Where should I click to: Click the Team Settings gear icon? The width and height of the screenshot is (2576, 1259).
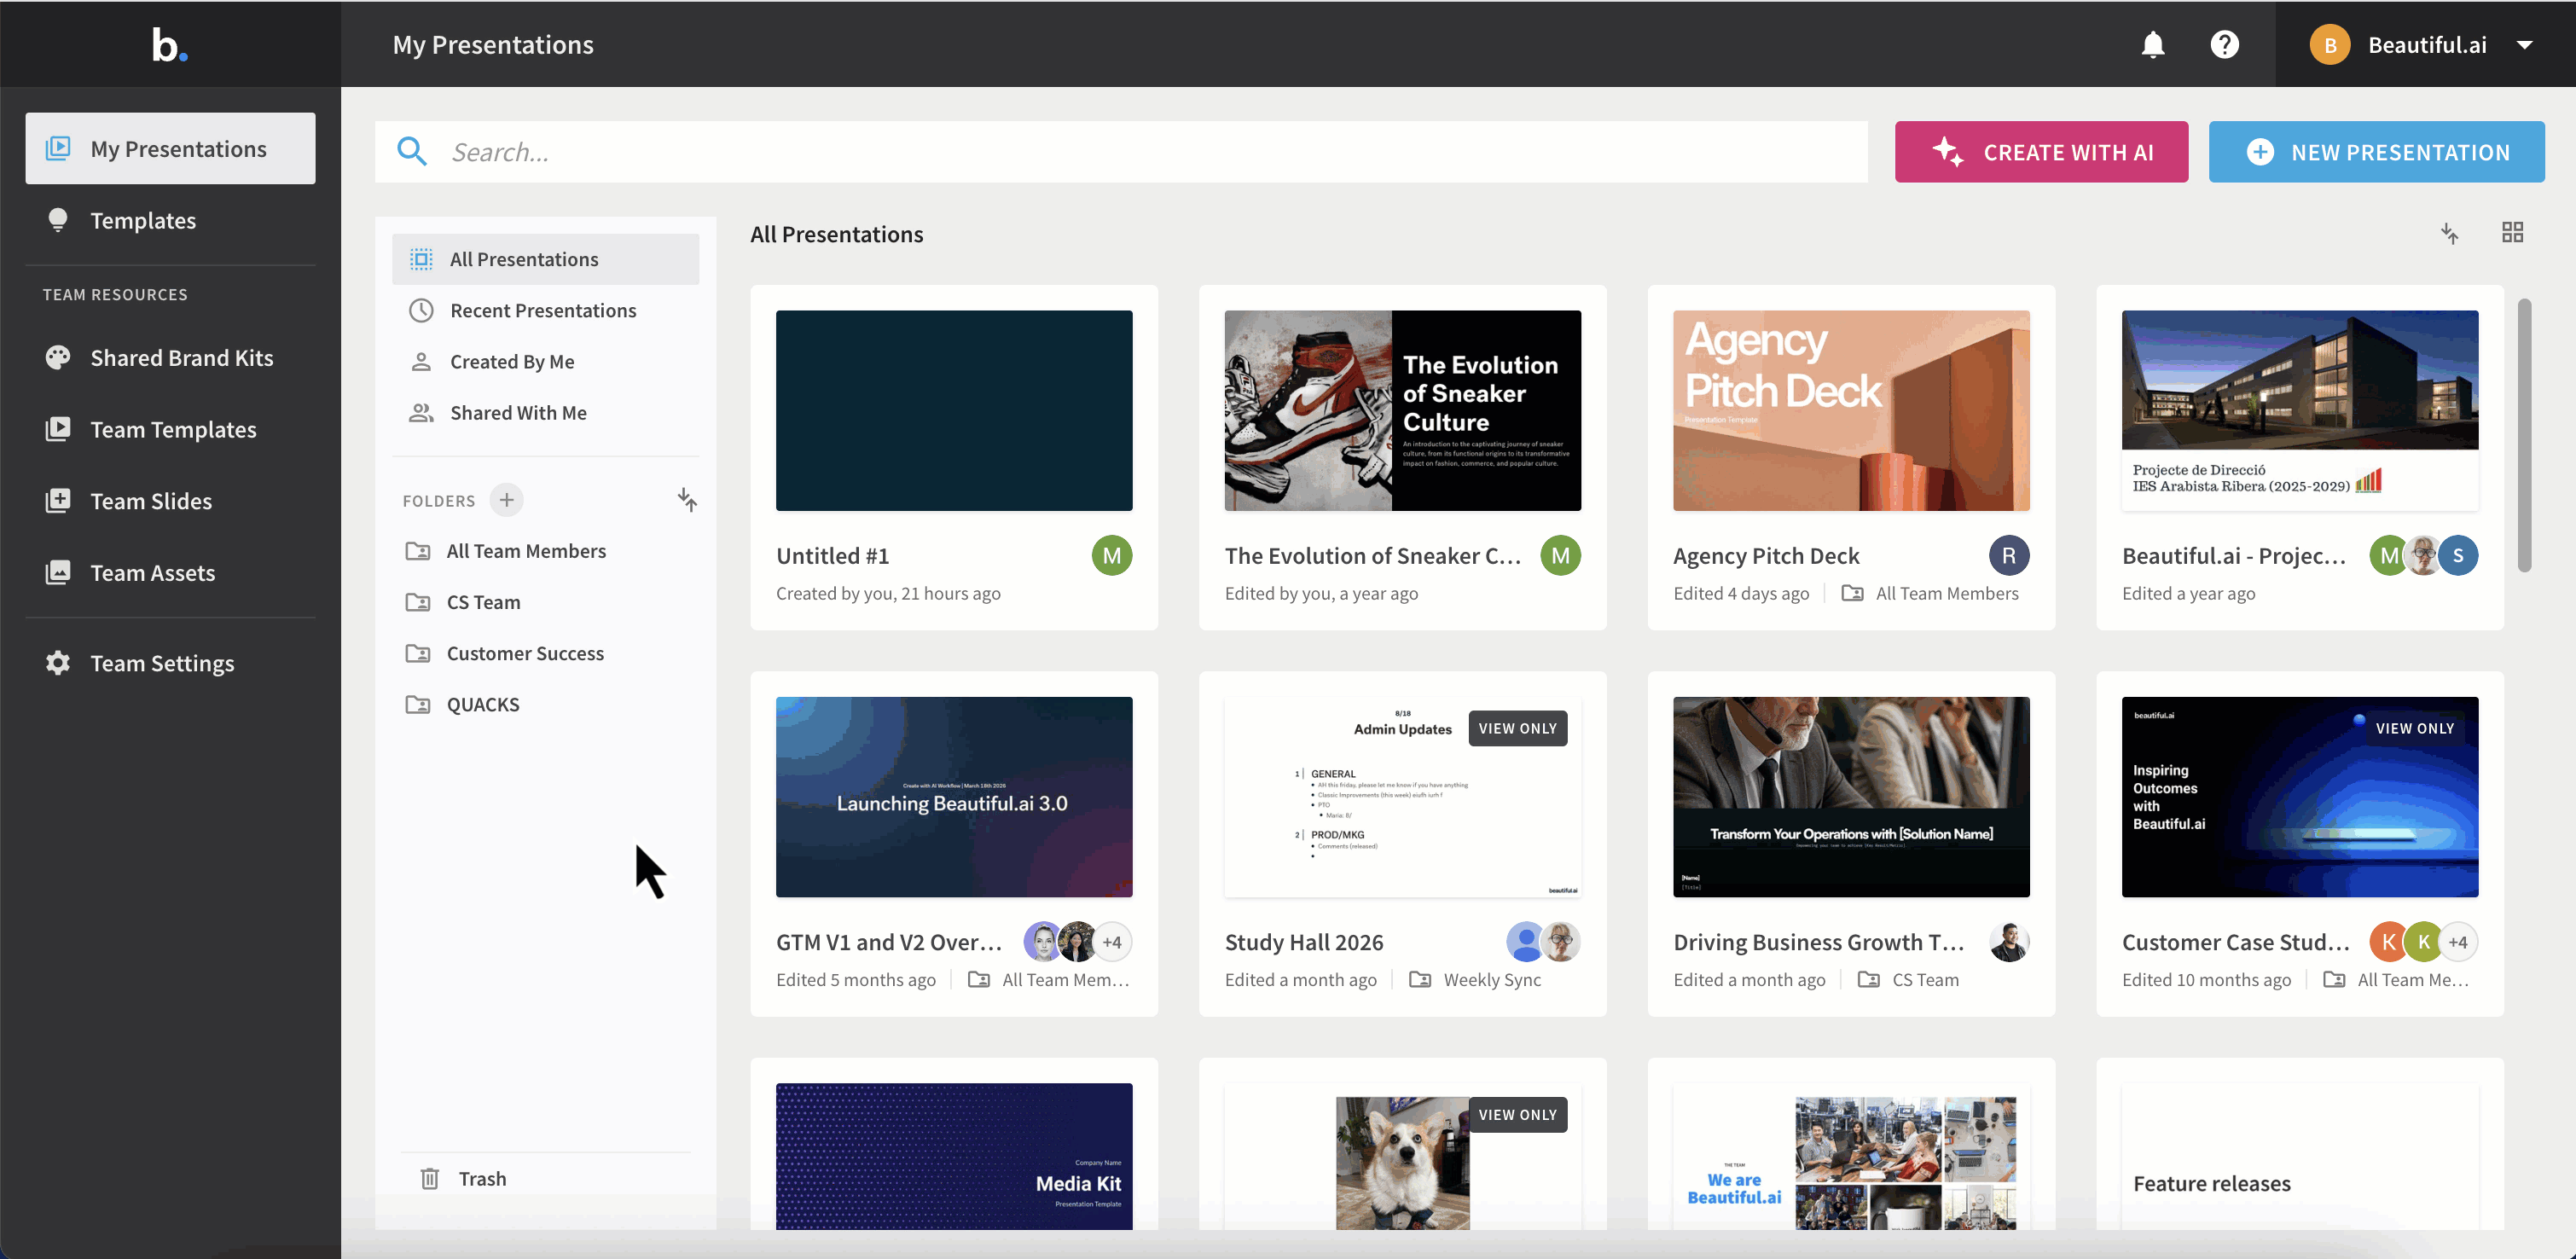point(58,663)
